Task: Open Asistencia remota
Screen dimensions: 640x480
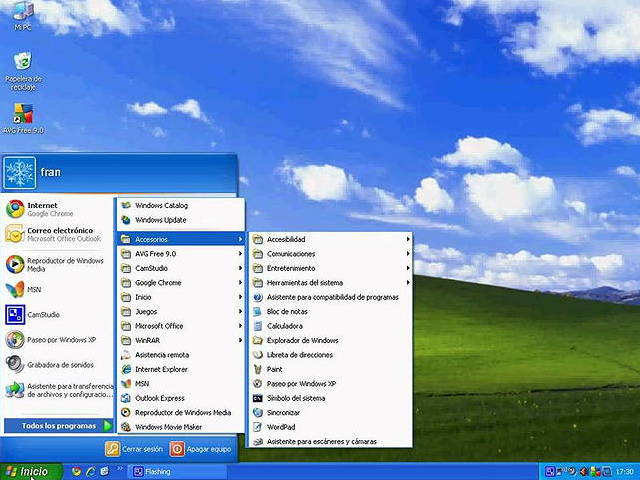Action: click(x=181, y=355)
